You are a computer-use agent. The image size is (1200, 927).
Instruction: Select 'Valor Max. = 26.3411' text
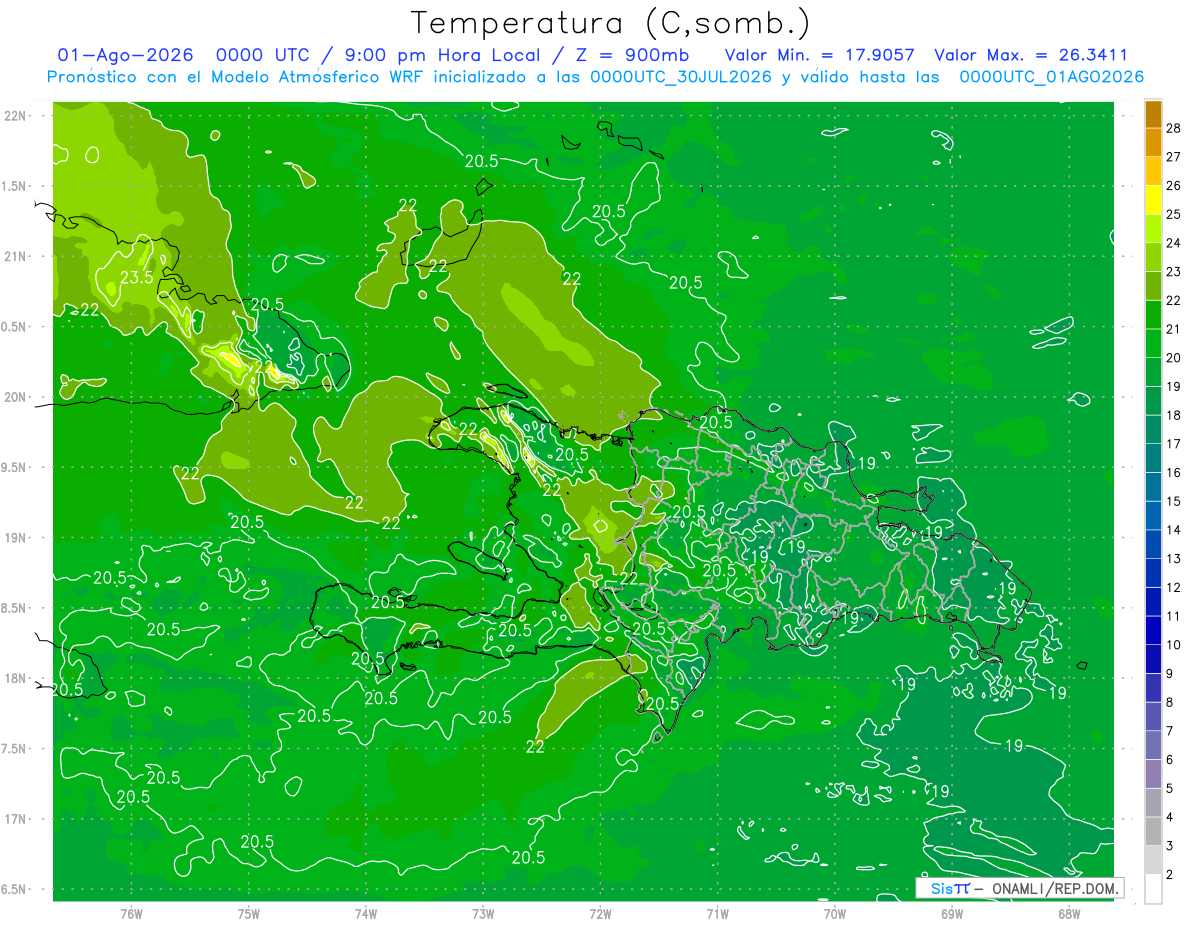click(1031, 56)
